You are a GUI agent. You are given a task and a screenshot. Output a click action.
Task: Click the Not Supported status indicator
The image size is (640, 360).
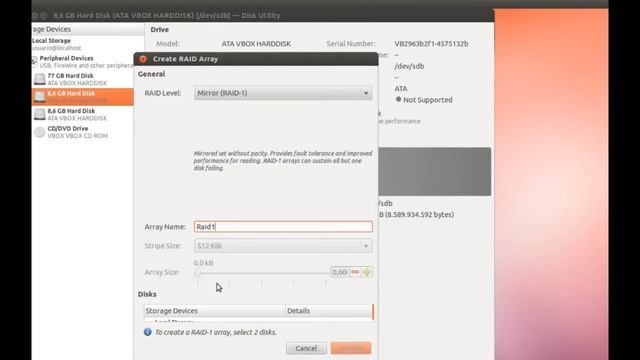pos(424,100)
